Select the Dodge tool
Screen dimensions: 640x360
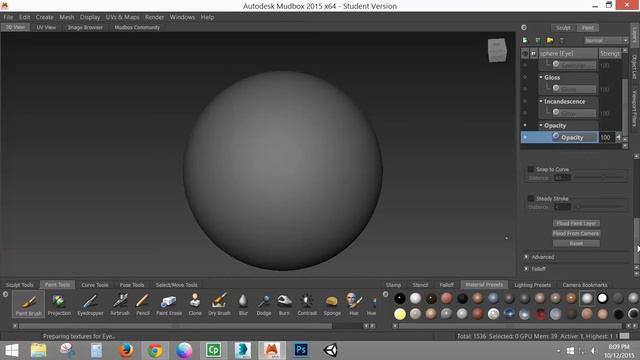tap(264, 304)
